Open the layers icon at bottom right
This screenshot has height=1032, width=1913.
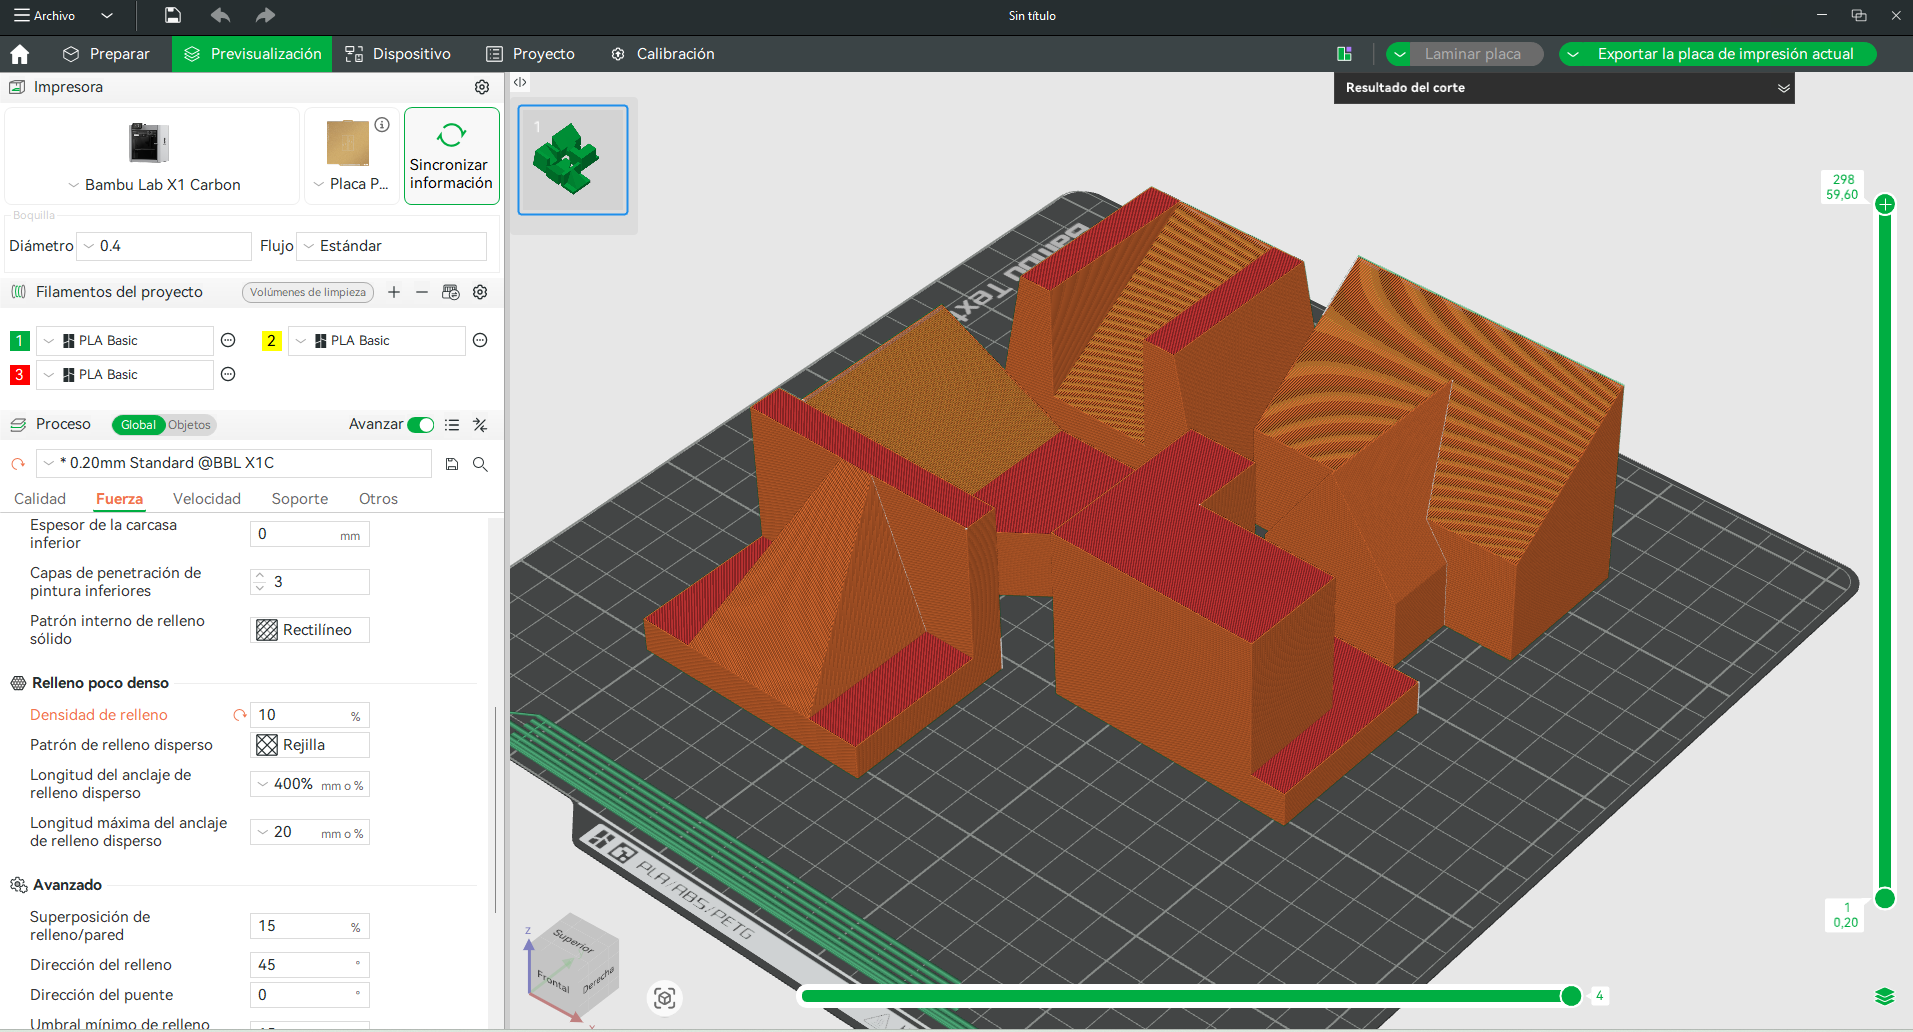[x=1884, y=996]
